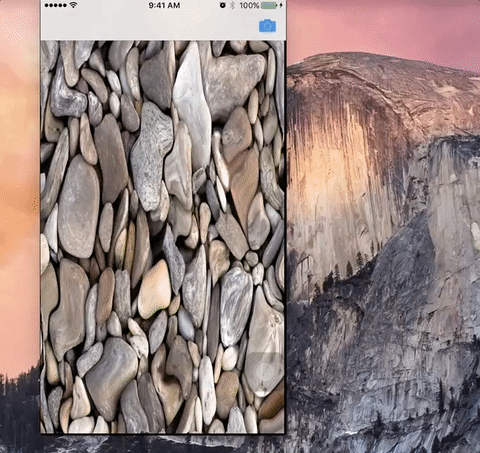Click the 100% battery percentage text
This screenshot has width=480, height=453.
coord(249,5)
